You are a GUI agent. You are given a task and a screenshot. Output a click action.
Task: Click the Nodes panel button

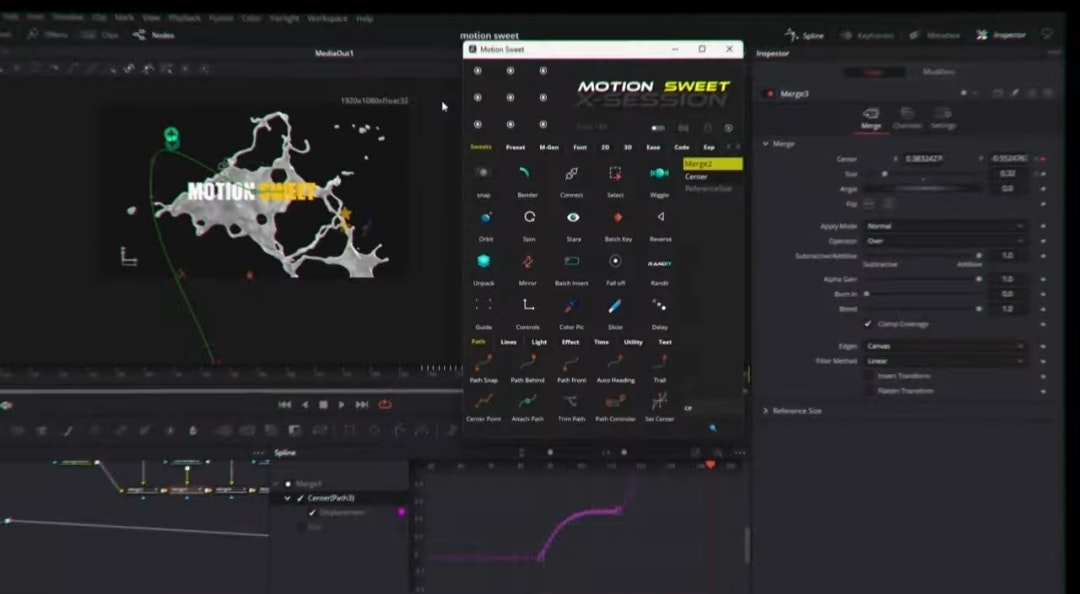(x=154, y=35)
